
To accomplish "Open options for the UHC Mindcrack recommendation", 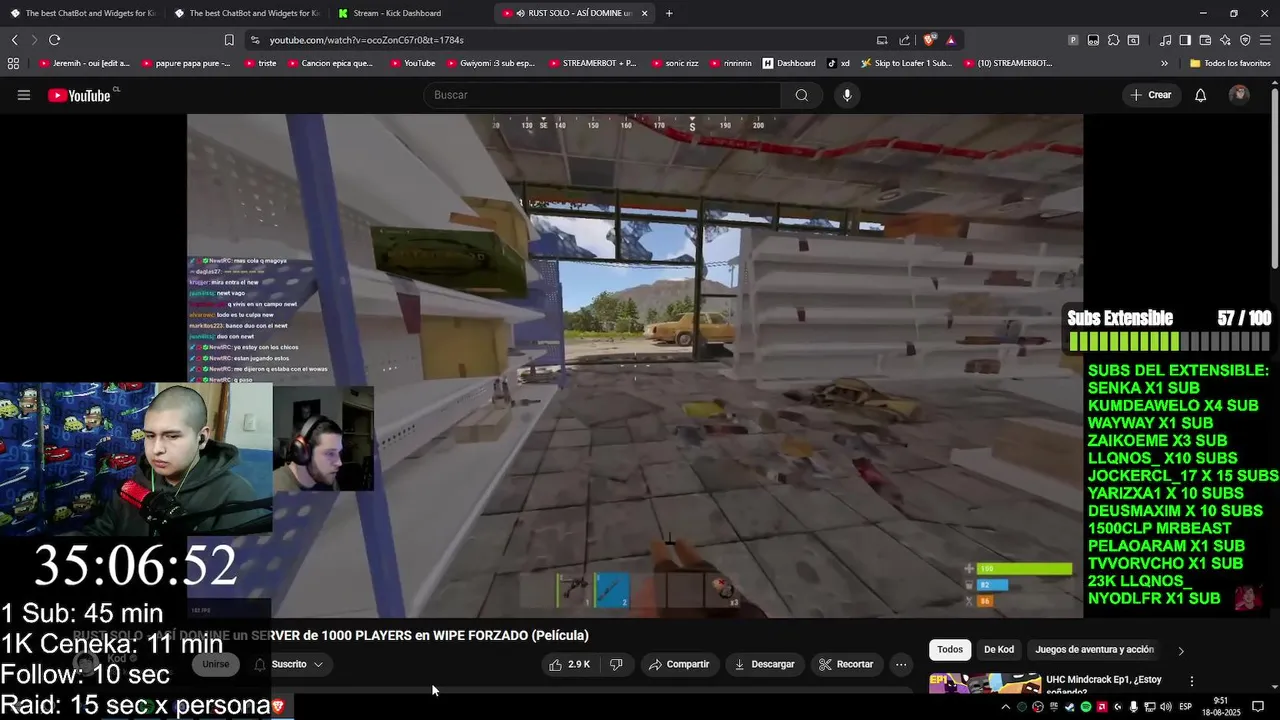I will (x=1191, y=681).
